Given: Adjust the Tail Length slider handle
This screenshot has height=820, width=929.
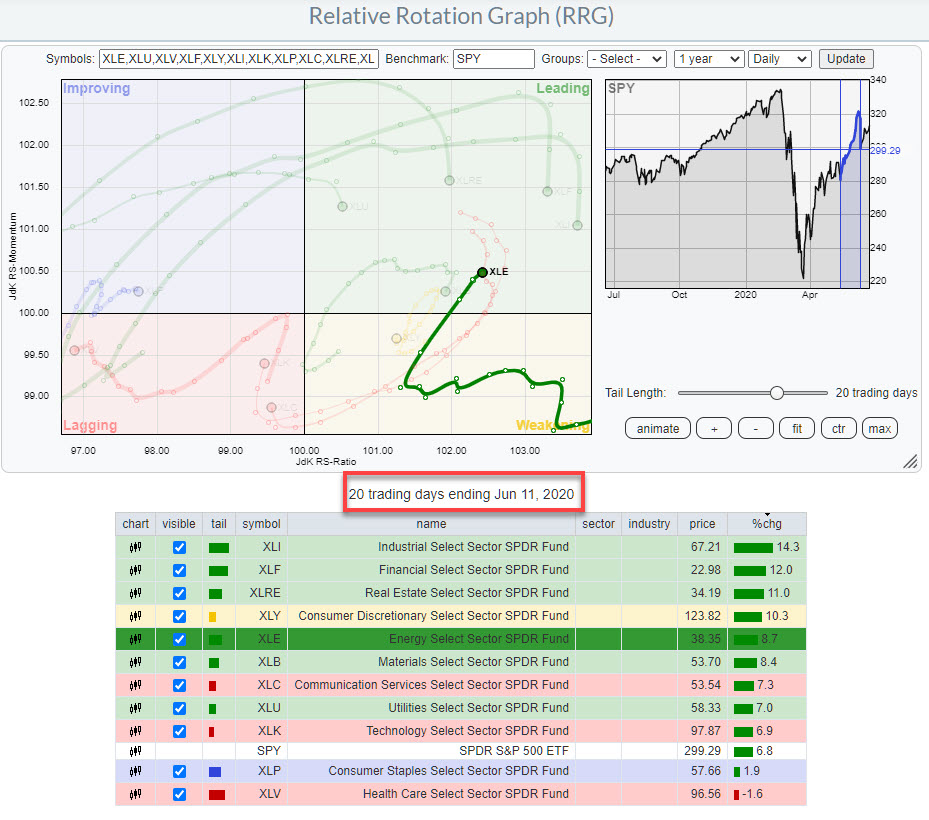Looking at the screenshot, I should point(776,393).
